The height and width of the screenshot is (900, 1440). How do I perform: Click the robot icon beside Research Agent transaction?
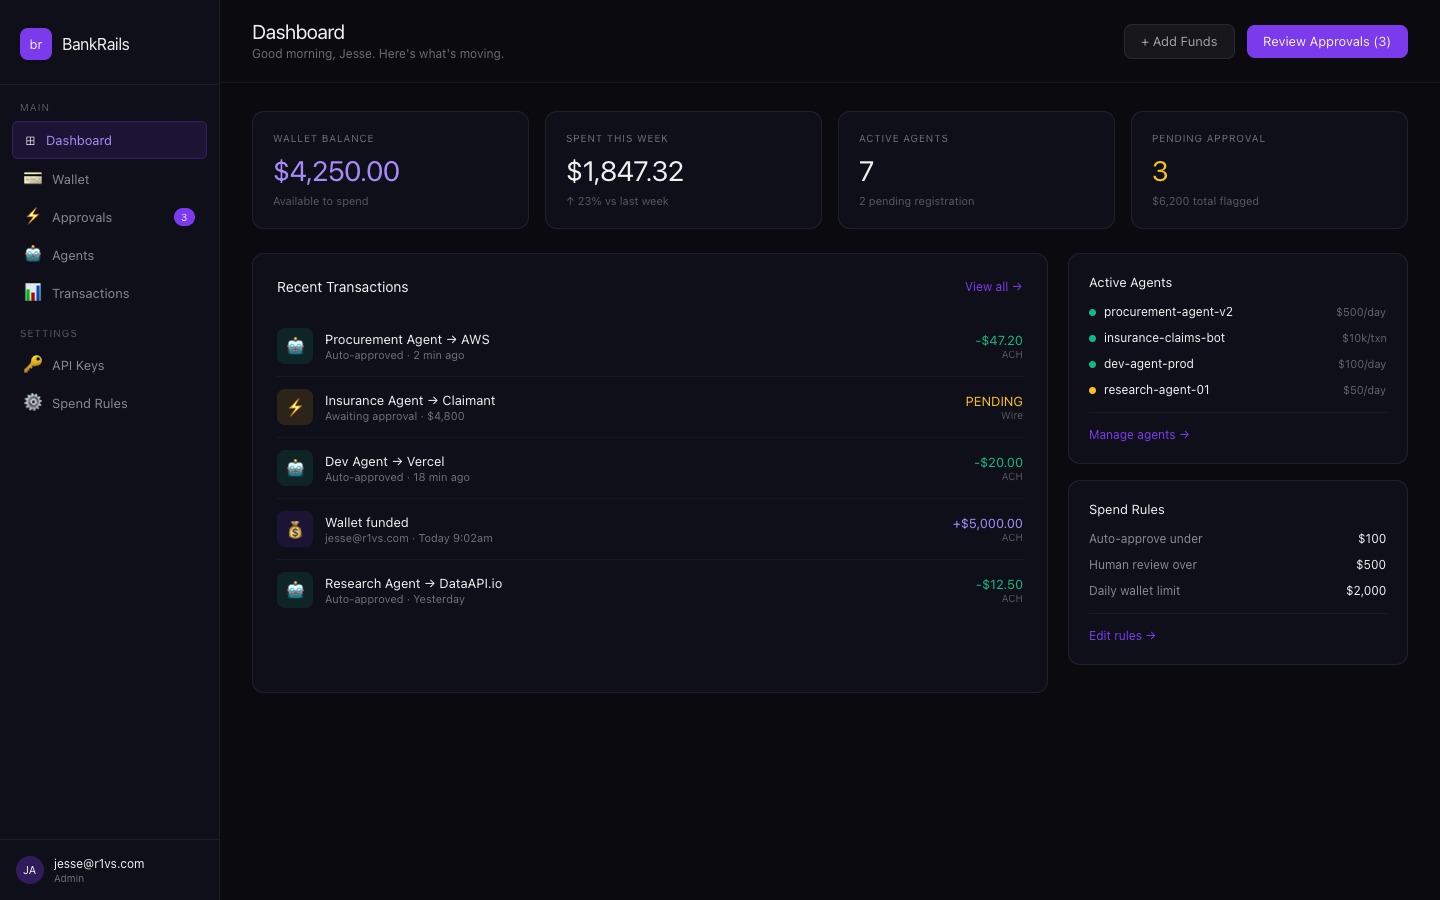295,590
